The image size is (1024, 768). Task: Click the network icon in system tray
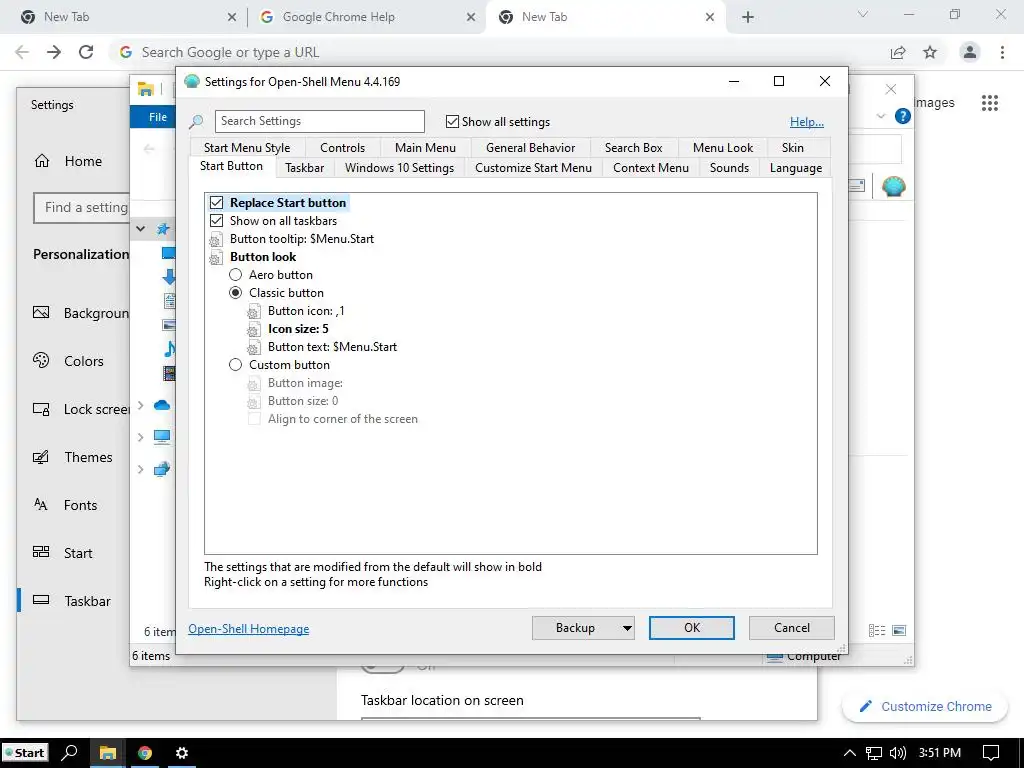coord(874,753)
